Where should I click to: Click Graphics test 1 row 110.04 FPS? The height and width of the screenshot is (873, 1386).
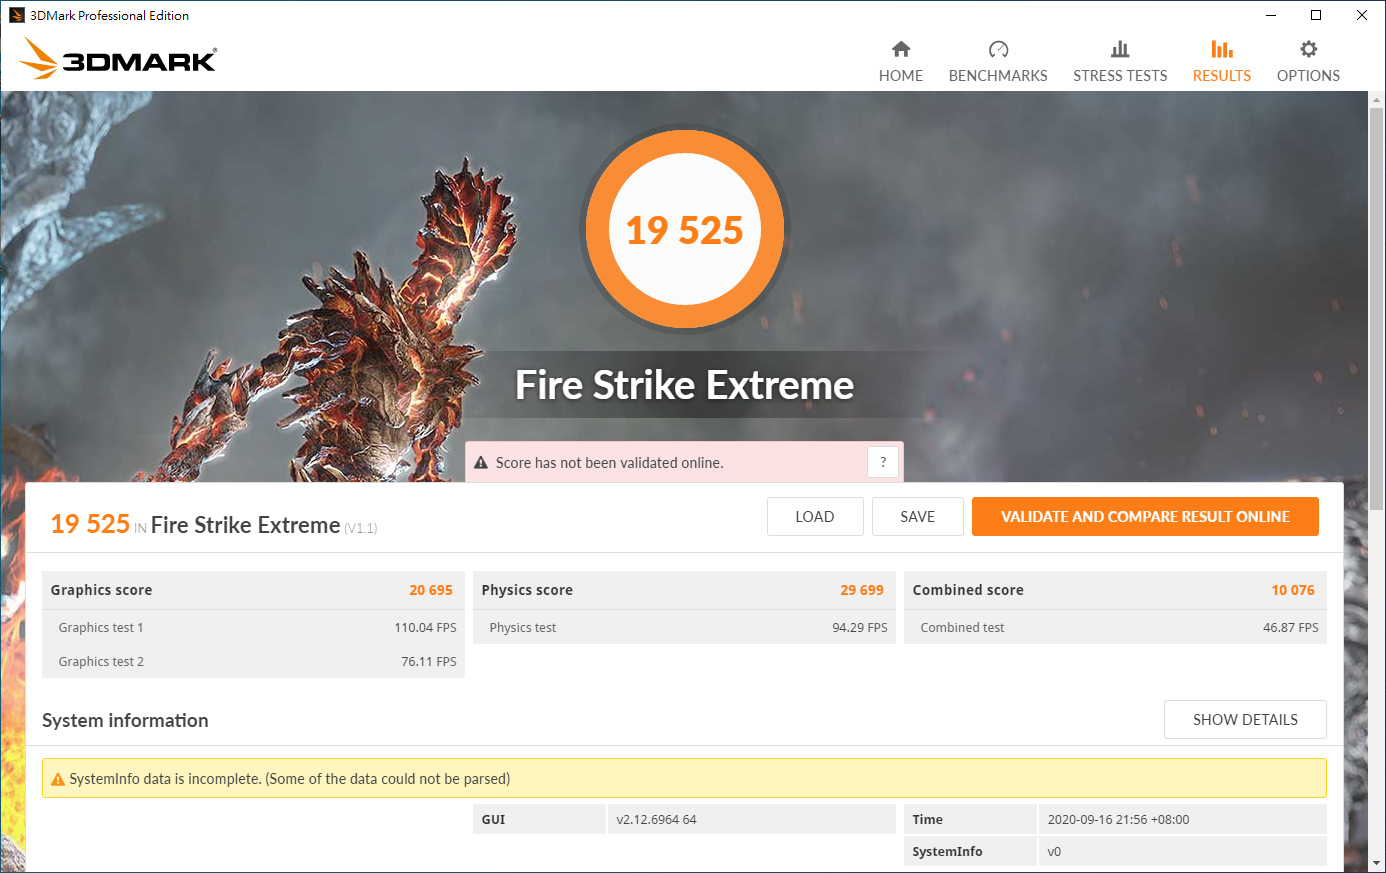click(x=254, y=627)
